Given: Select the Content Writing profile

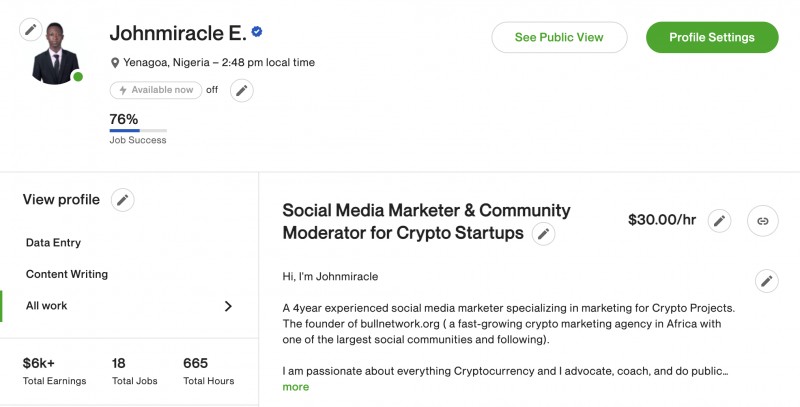Looking at the screenshot, I should 67,274.
